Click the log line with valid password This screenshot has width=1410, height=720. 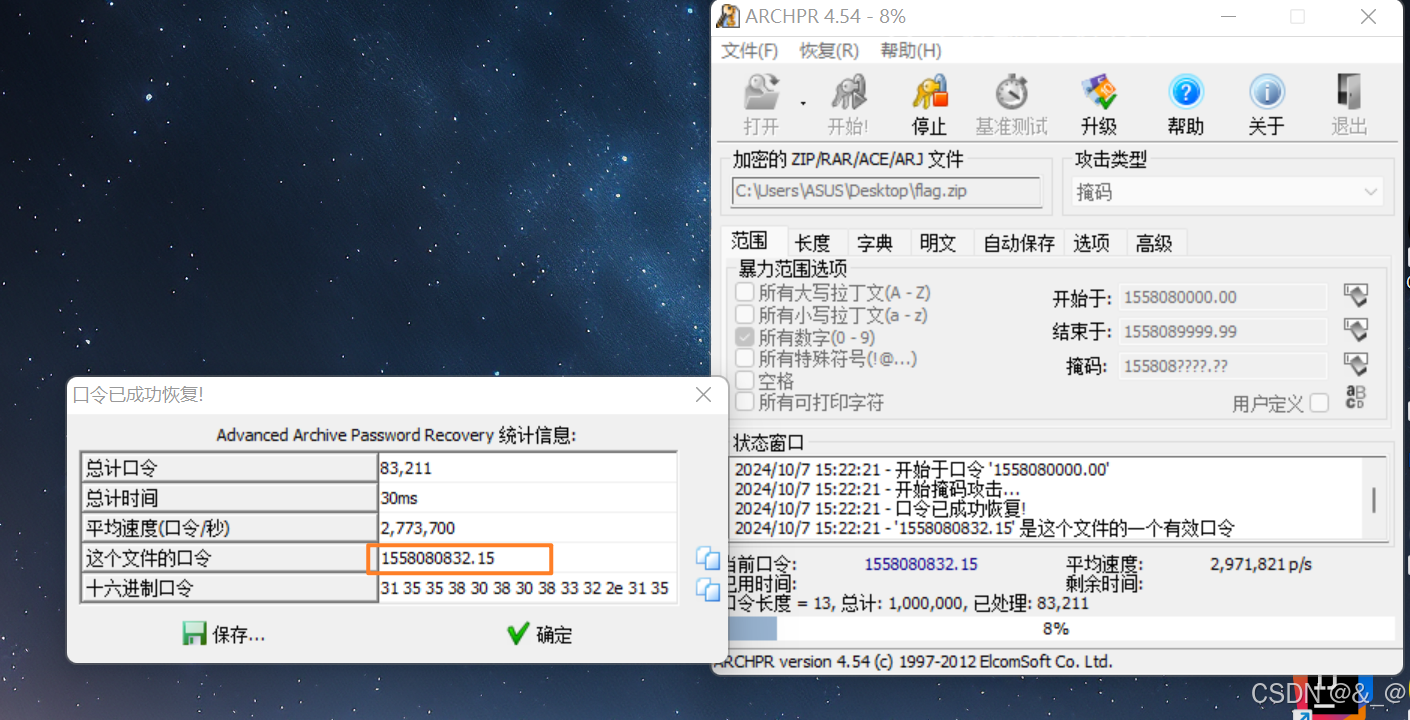(x=985, y=528)
